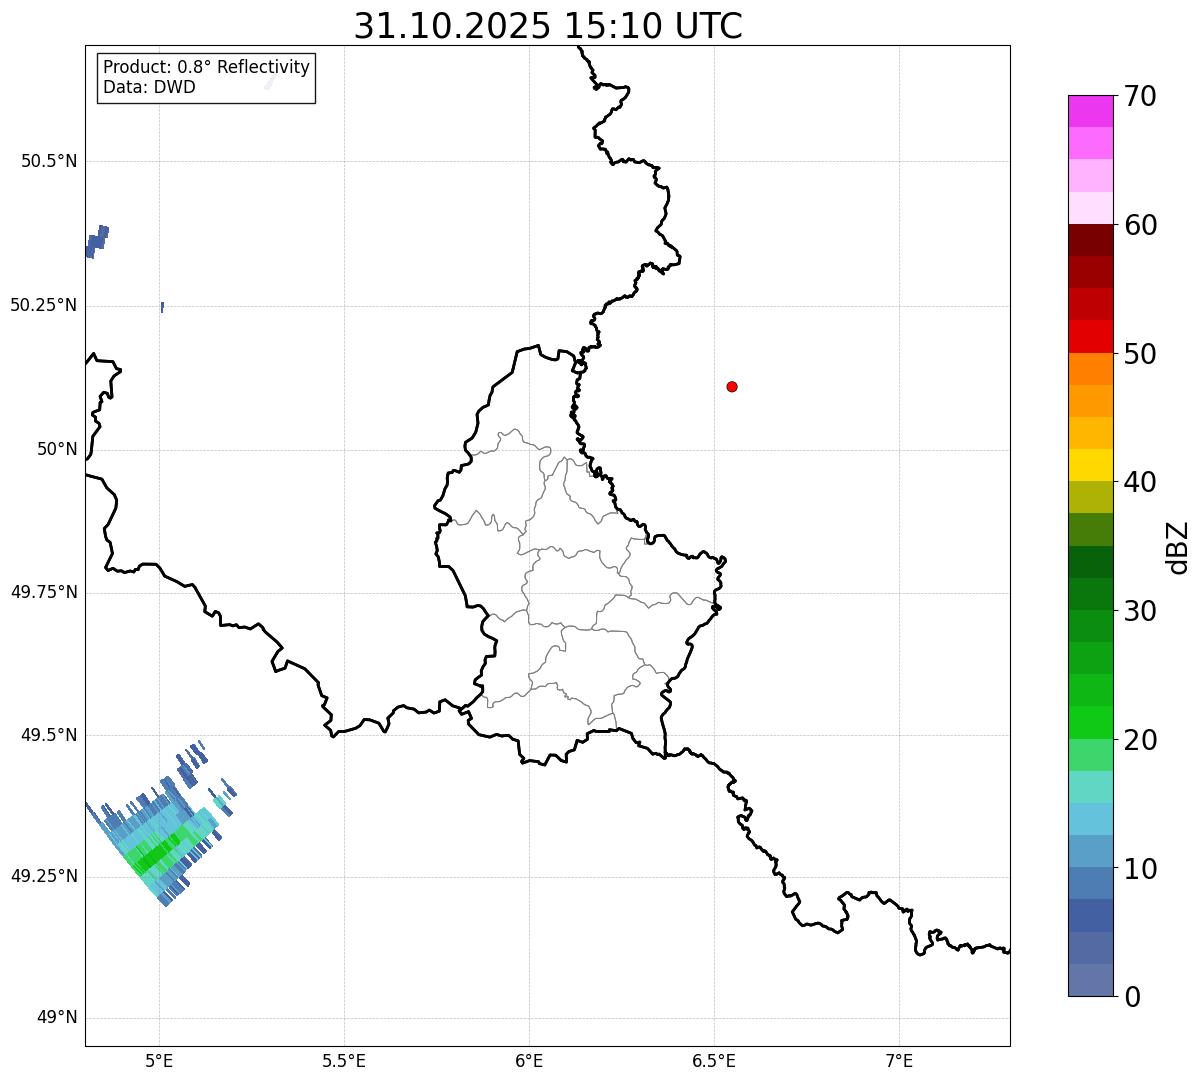This screenshot has width=1202, height=1081.
Task: Click the latitude label "49.75°N"
Action: (44, 592)
